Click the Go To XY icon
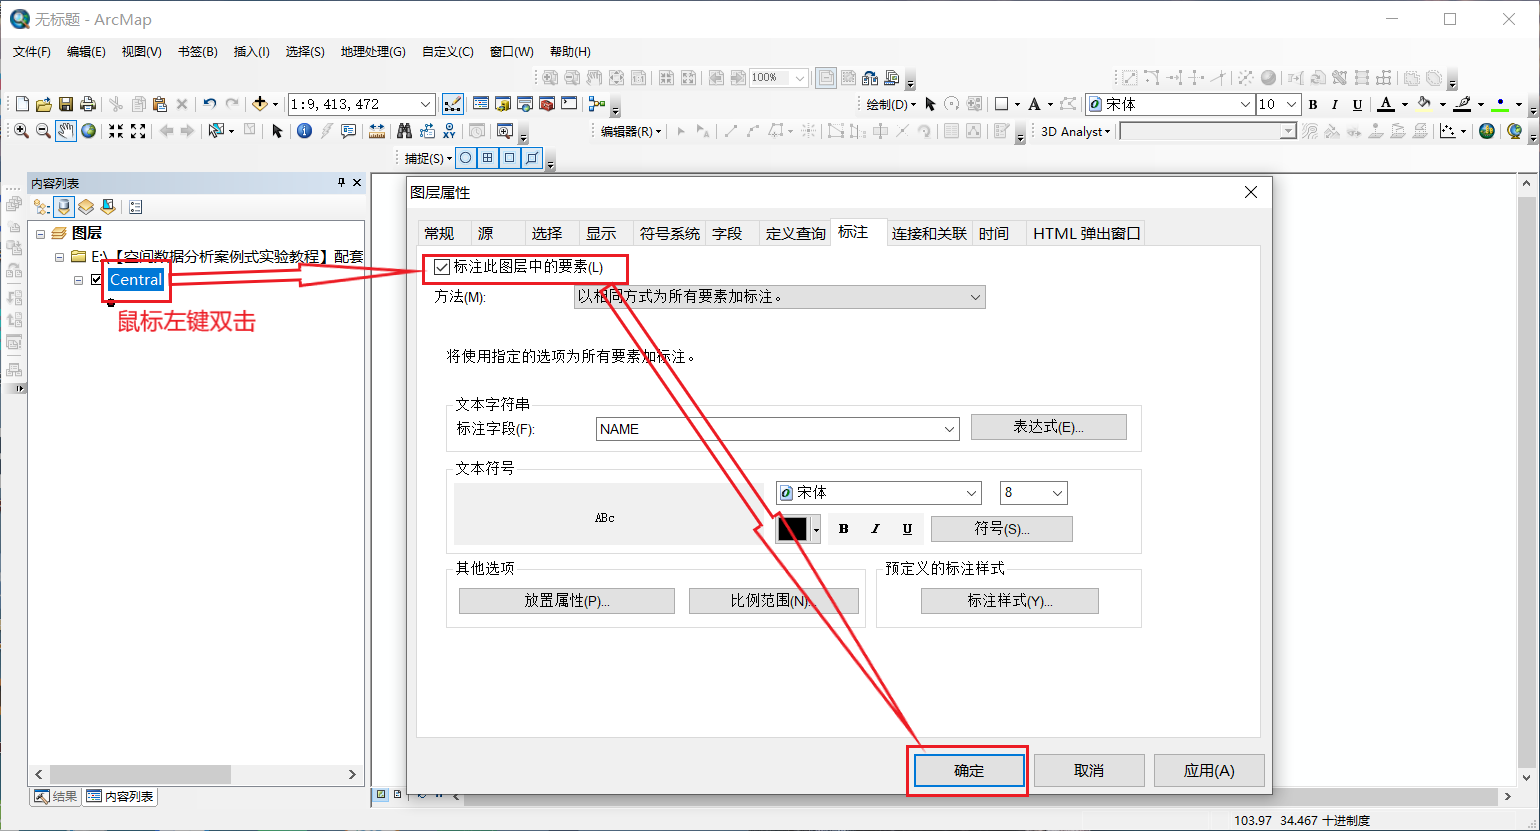The image size is (1540, 831). (449, 131)
